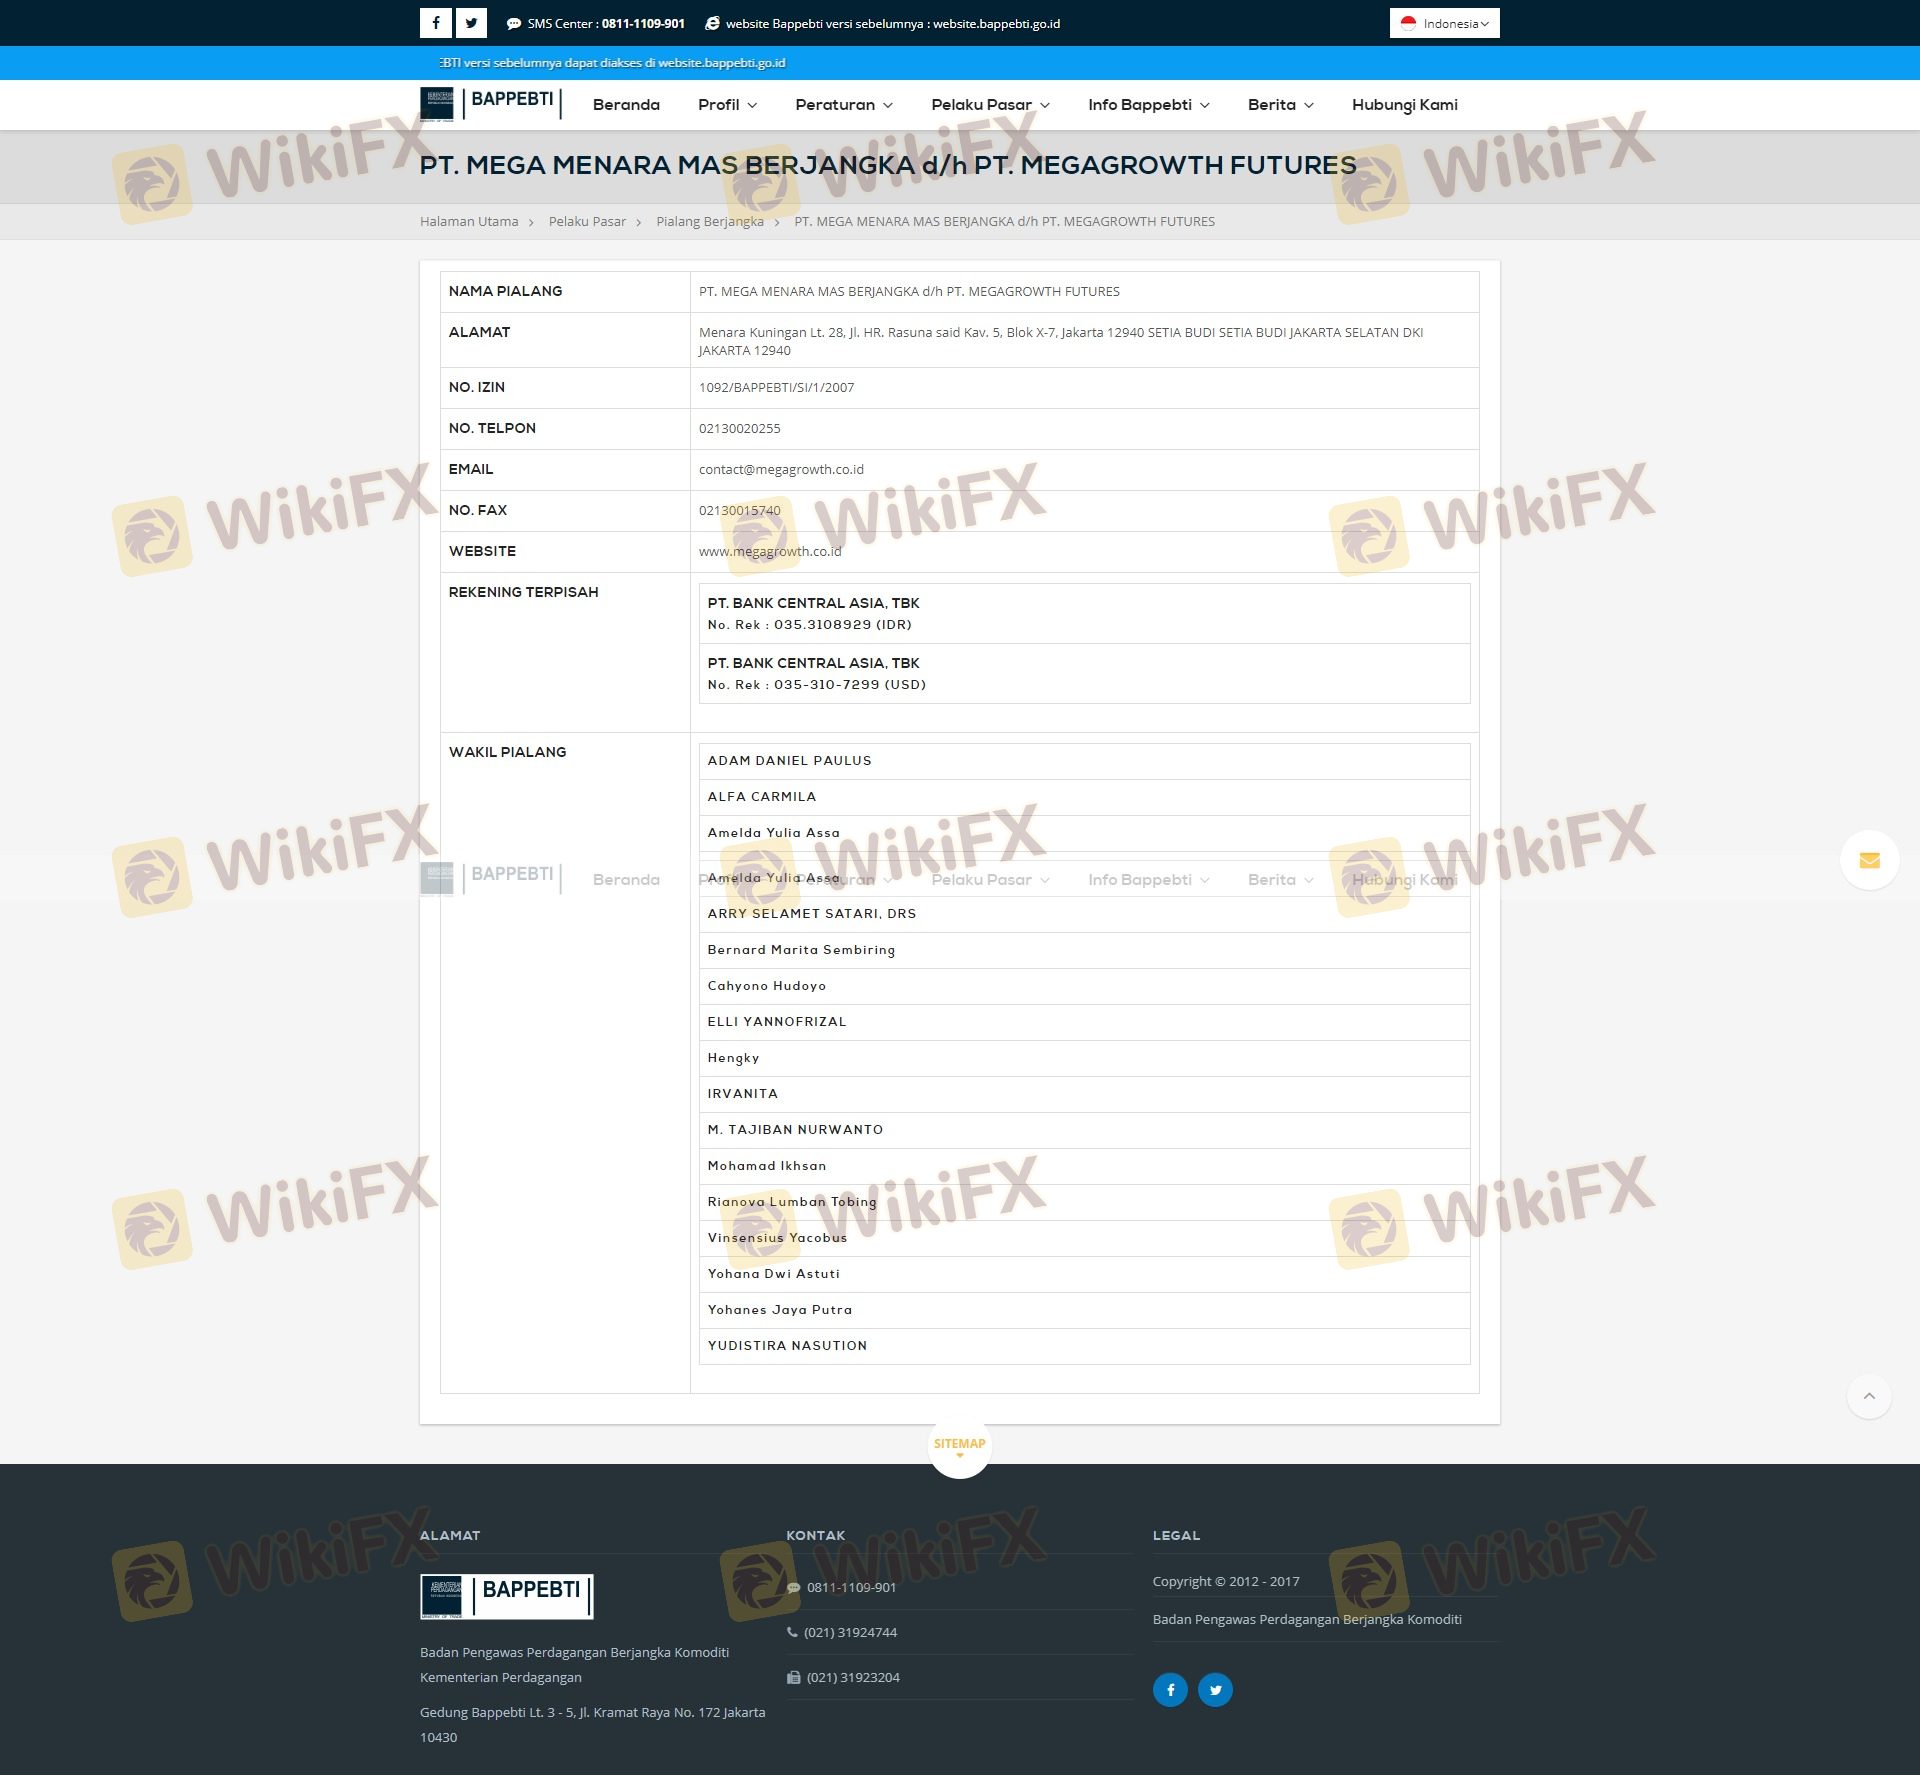Expand the Peraturan menu
The height and width of the screenshot is (1775, 1920).
(x=843, y=105)
